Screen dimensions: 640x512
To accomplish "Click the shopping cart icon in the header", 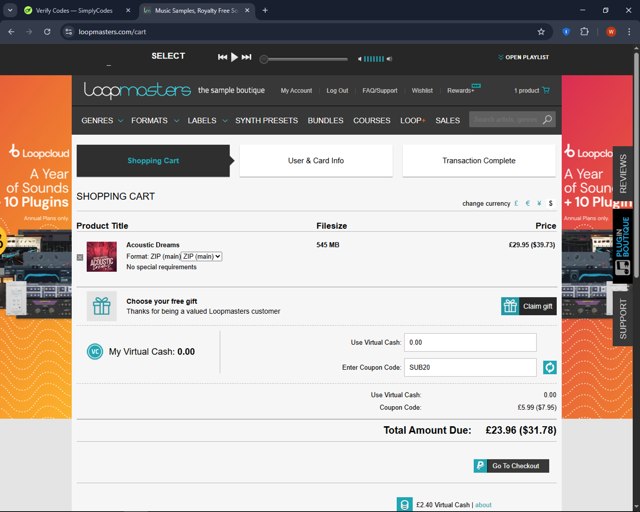I will click(546, 90).
